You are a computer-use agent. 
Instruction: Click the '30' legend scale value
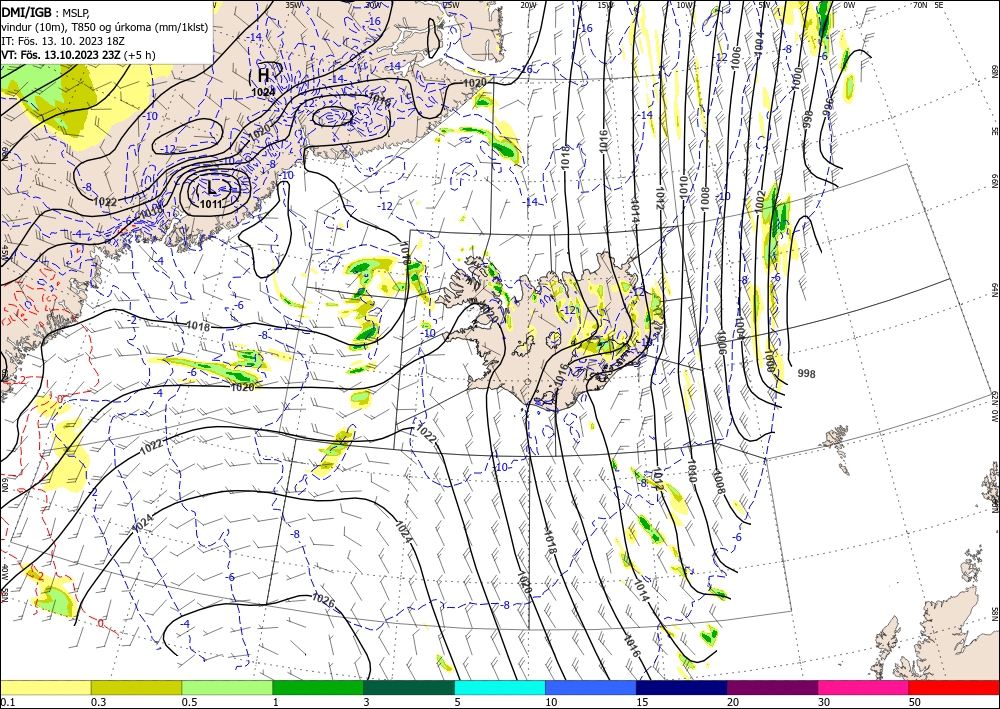pos(824,702)
